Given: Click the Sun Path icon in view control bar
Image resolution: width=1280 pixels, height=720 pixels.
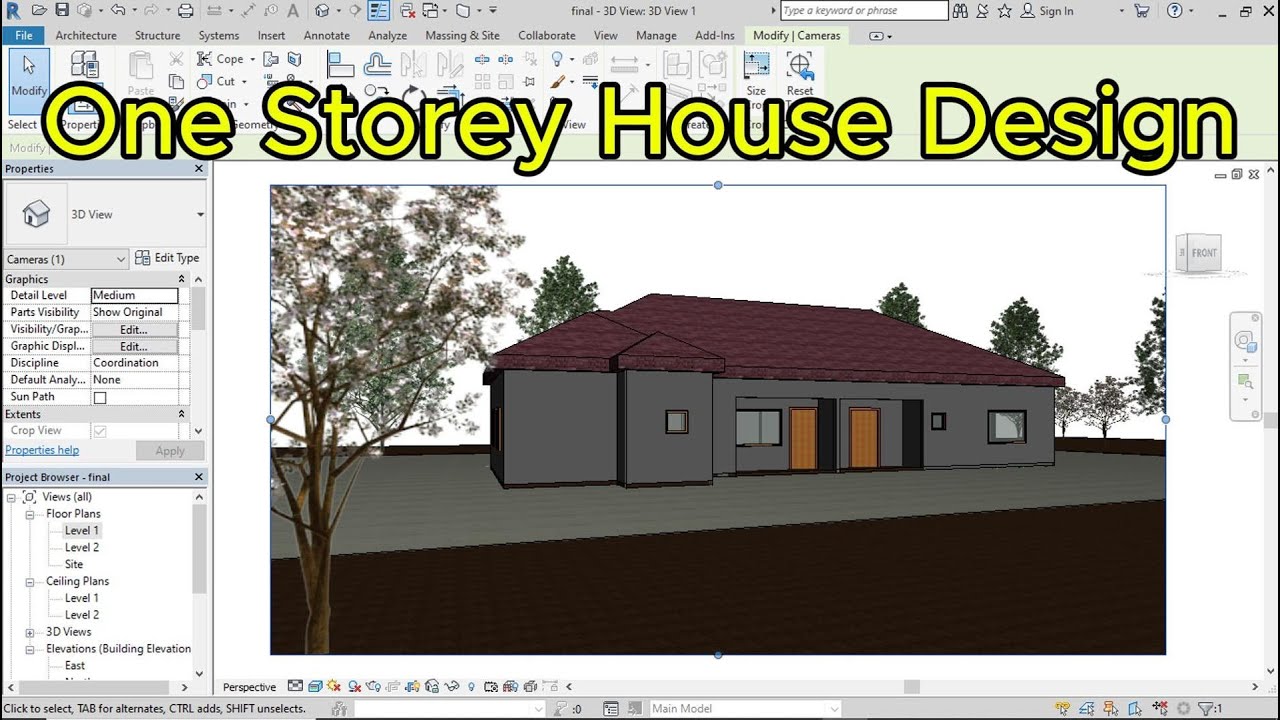Looking at the screenshot, I should point(334,686).
